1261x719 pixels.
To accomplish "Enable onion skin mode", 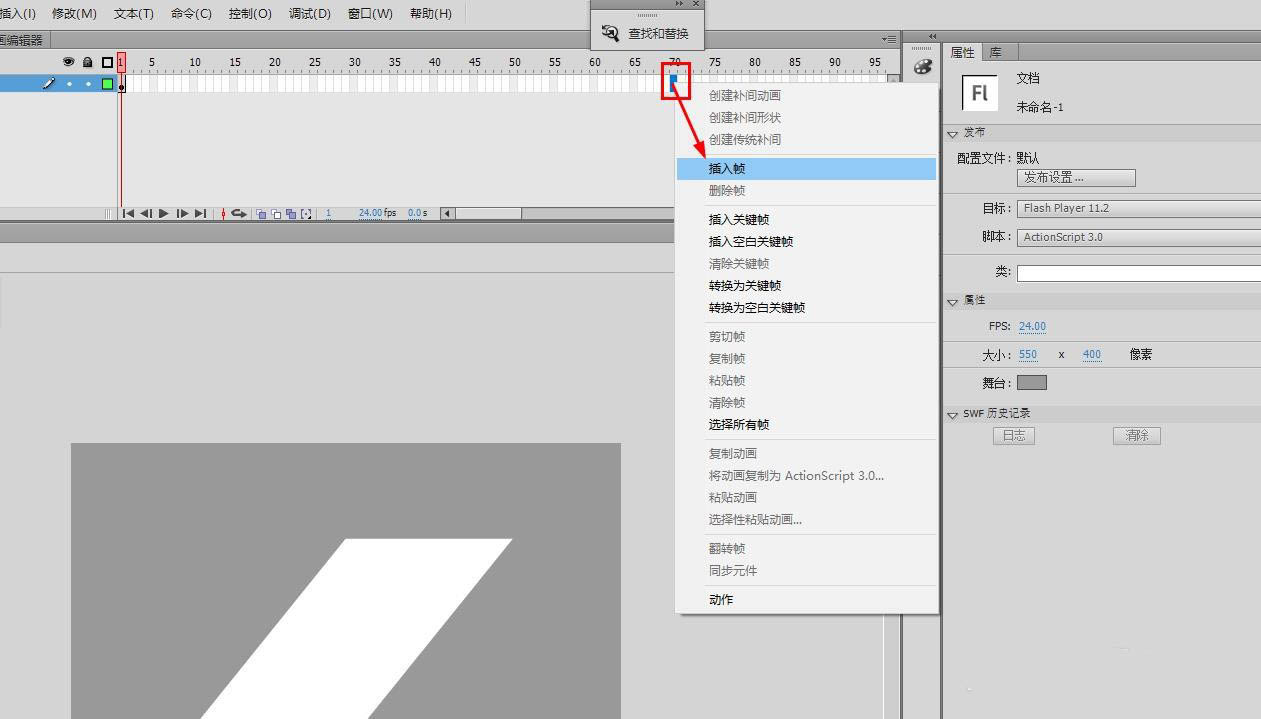I will pyautogui.click(x=261, y=214).
